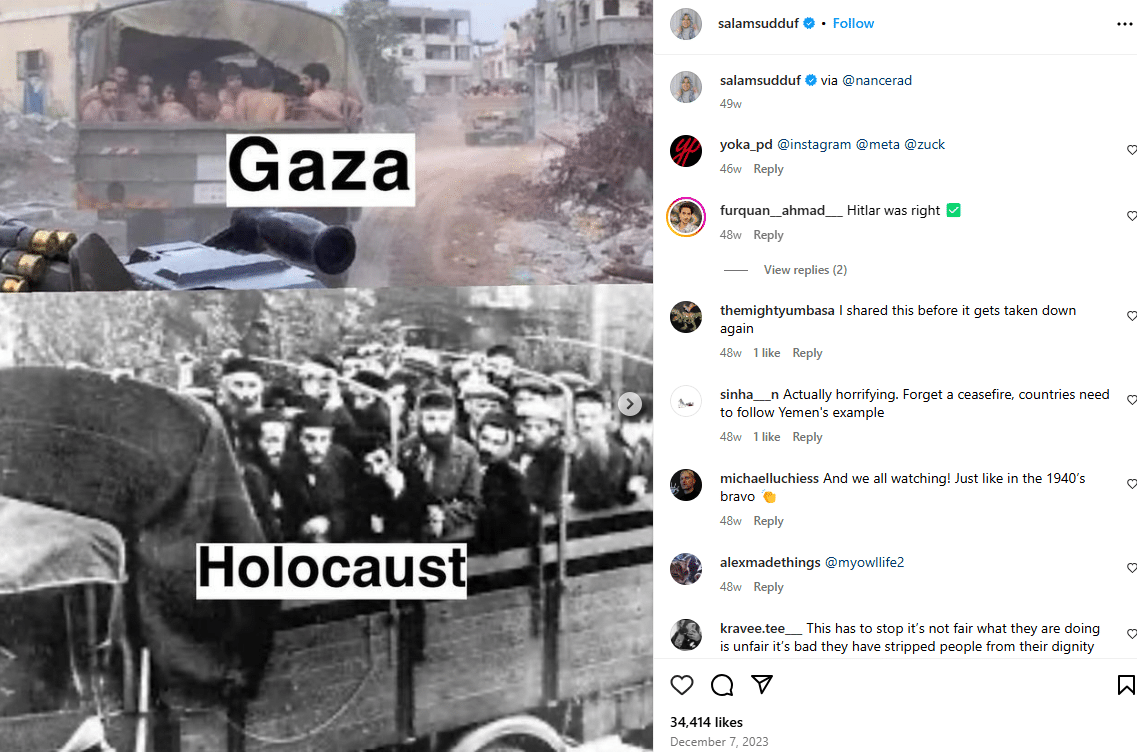Screen dimensions: 1137x752
Task: Reply to michaelluchiess's comment
Action: click(x=769, y=521)
